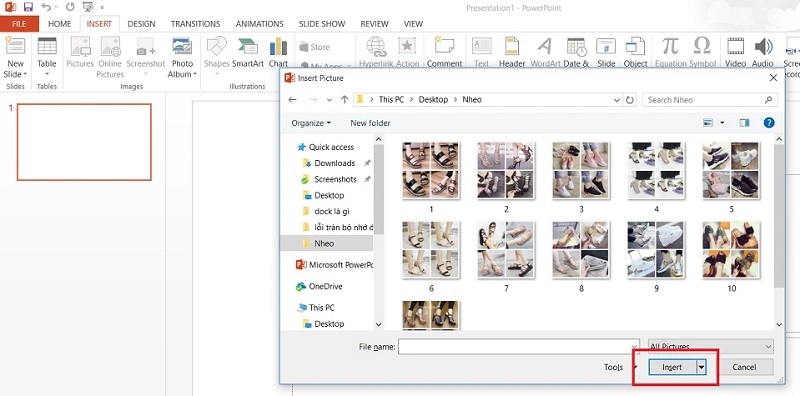Image resolution: width=800 pixels, height=396 pixels.
Task: Select image thumbnail named 8
Action: click(581, 256)
